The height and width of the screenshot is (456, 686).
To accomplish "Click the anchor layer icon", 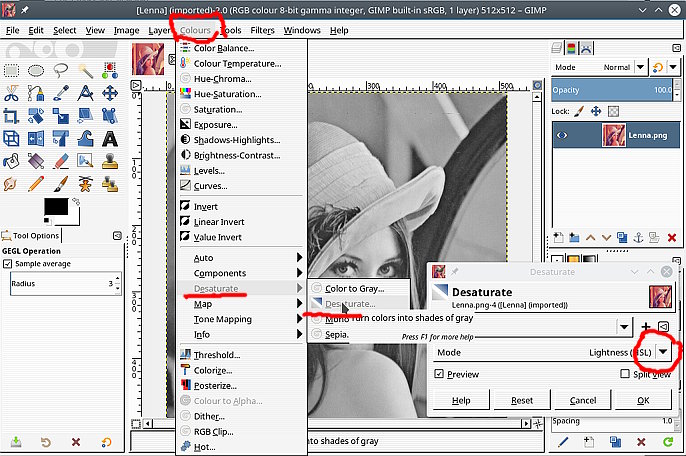I will (639, 238).
